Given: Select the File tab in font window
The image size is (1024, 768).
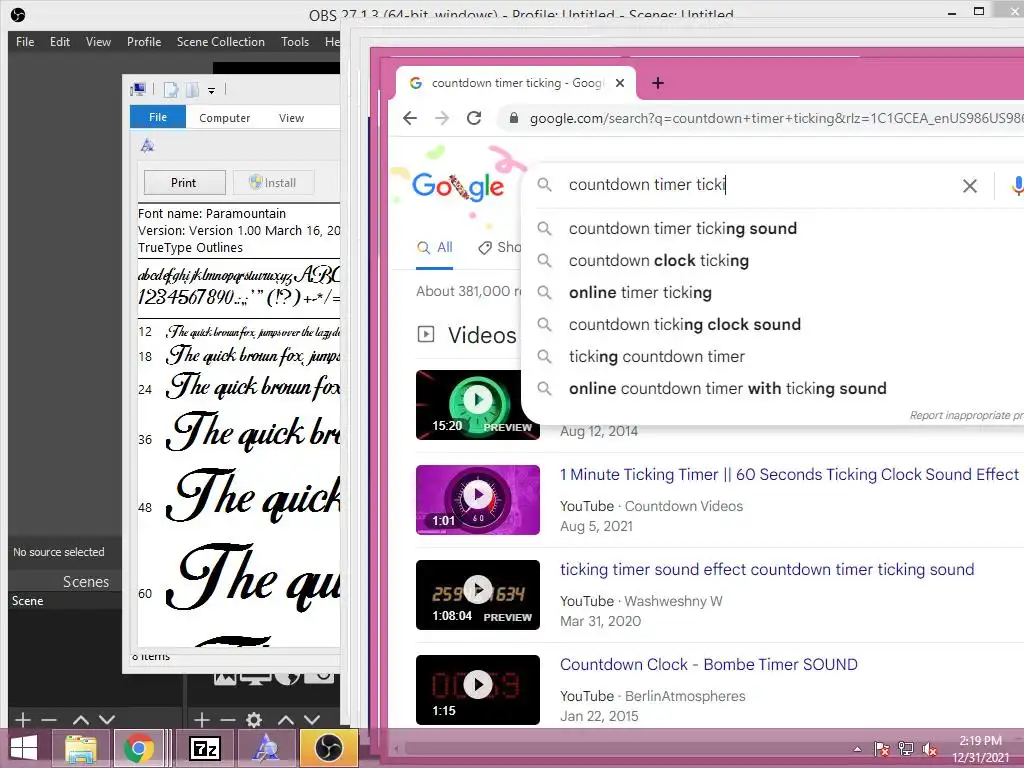Looking at the screenshot, I should click(x=158, y=117).
